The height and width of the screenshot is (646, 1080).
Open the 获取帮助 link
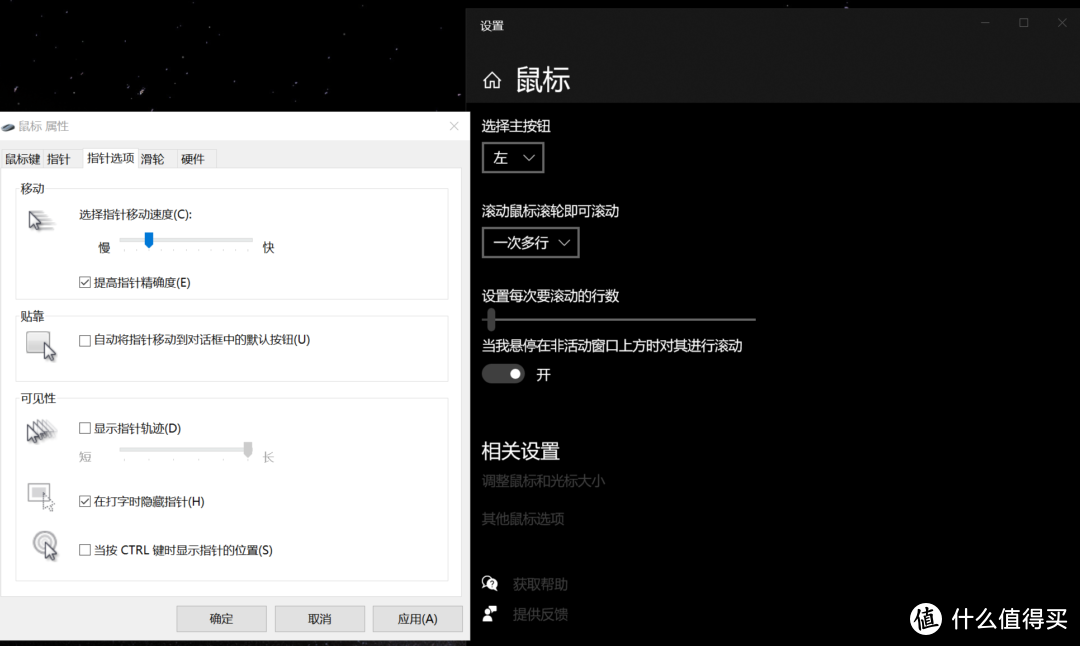click(540, 584)
